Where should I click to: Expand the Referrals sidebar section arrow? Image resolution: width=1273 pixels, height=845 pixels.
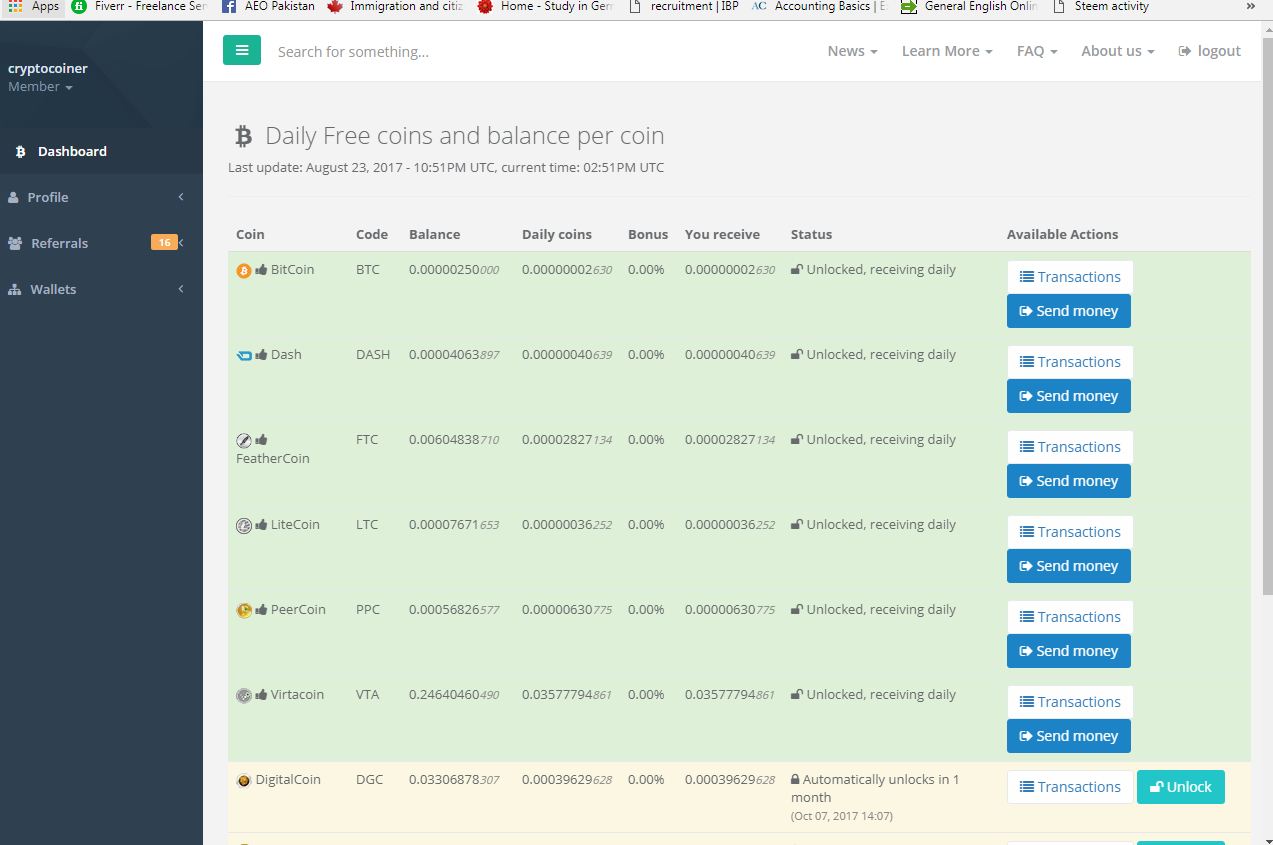click(x=182, y=243)
